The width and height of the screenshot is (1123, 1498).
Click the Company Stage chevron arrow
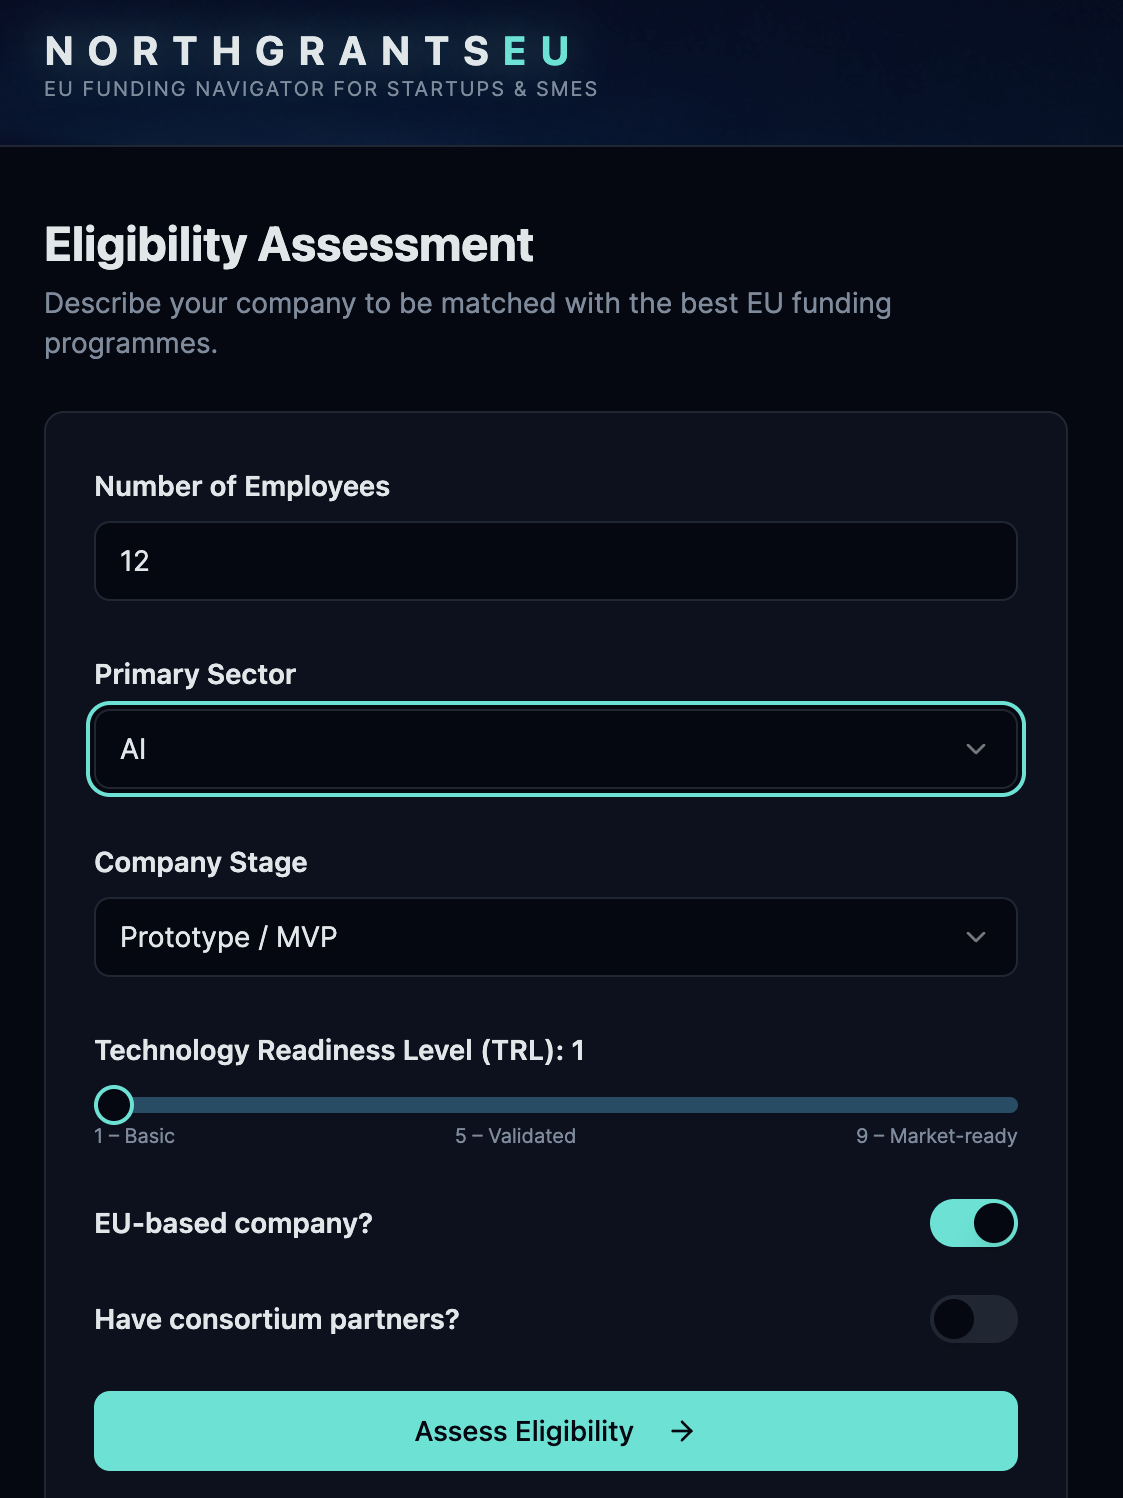(976, 937)
